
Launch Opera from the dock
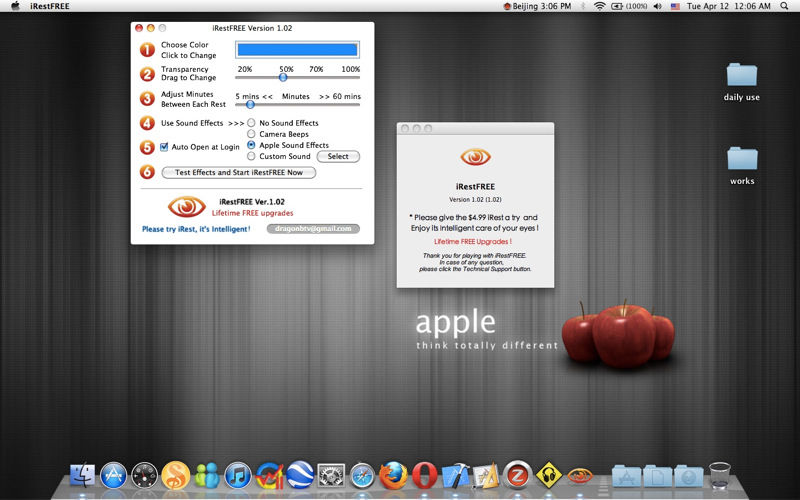(424, 475)
